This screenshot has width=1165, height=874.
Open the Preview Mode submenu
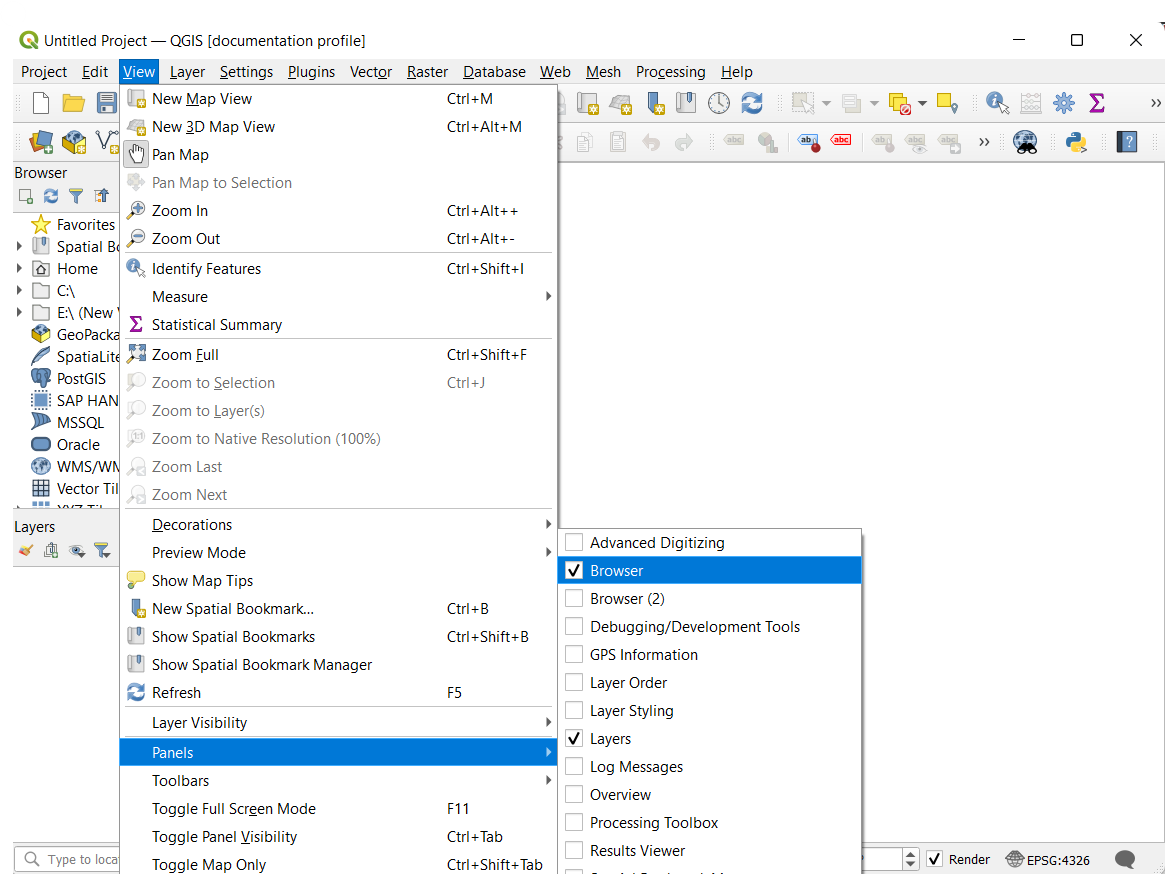click(x=339, y=552)
